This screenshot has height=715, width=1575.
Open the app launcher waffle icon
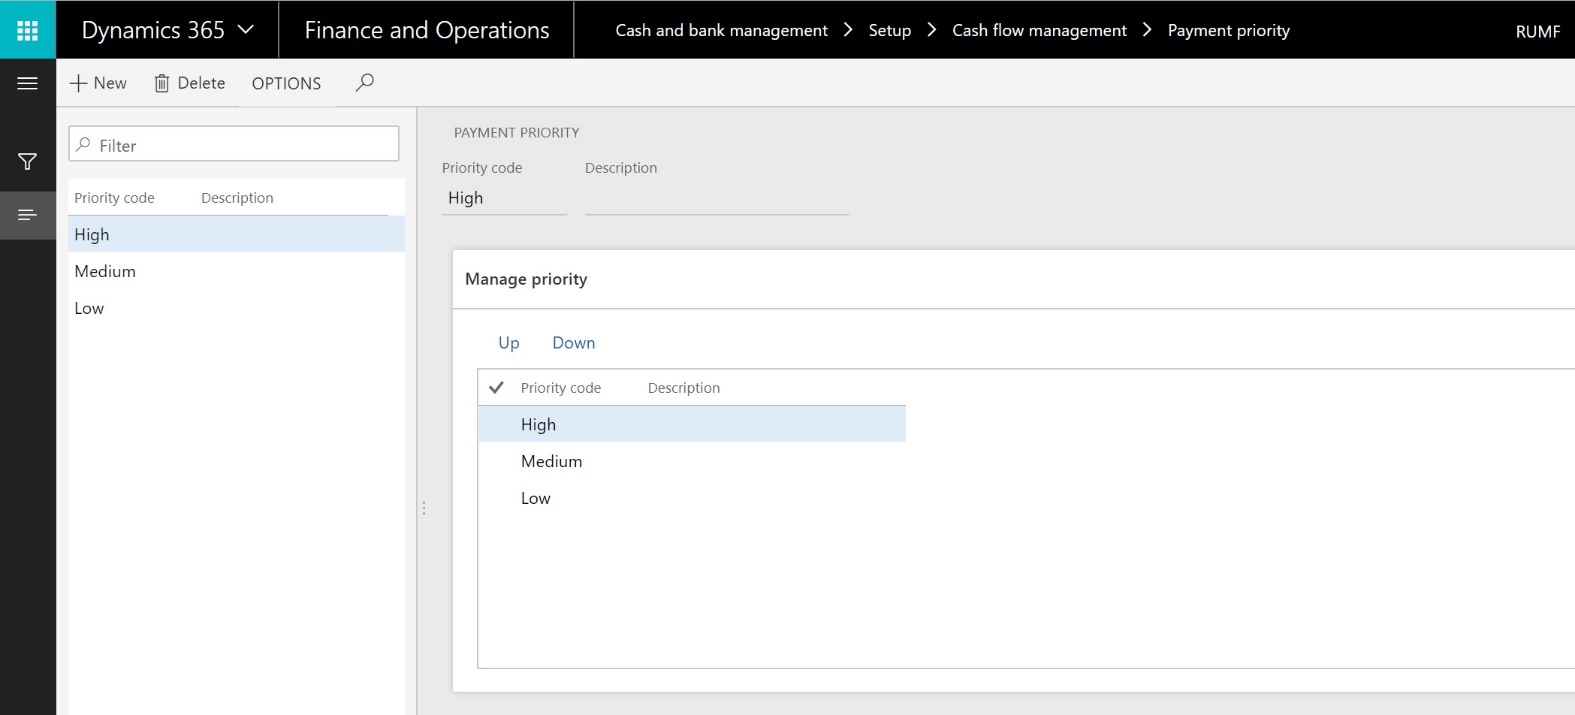coord(28,30)
